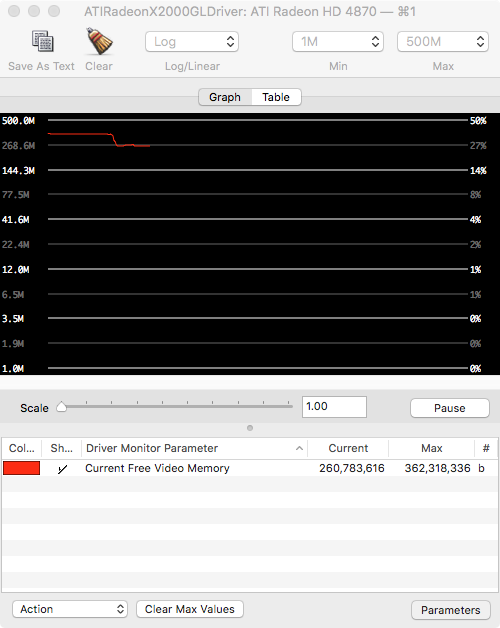Select the Current Free Video Memory row
The image size is (500, 628).
250,468
